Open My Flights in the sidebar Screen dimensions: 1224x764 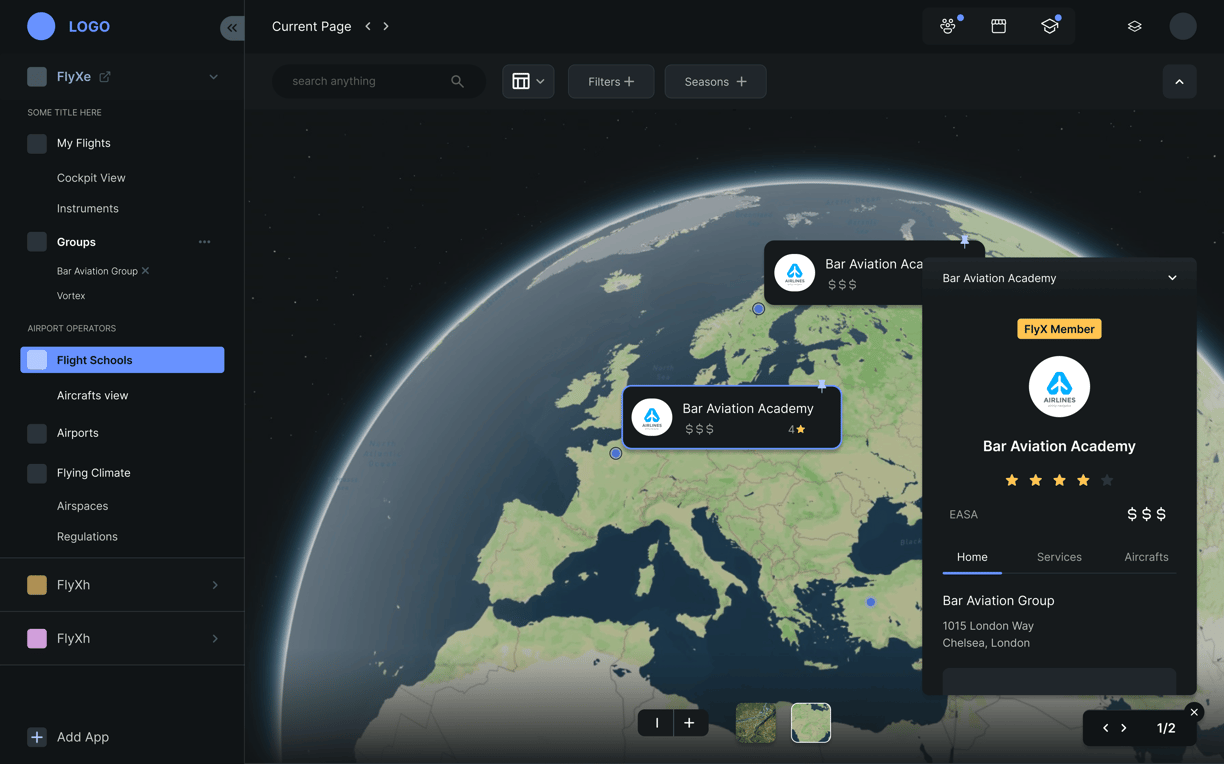pos(84,143)
